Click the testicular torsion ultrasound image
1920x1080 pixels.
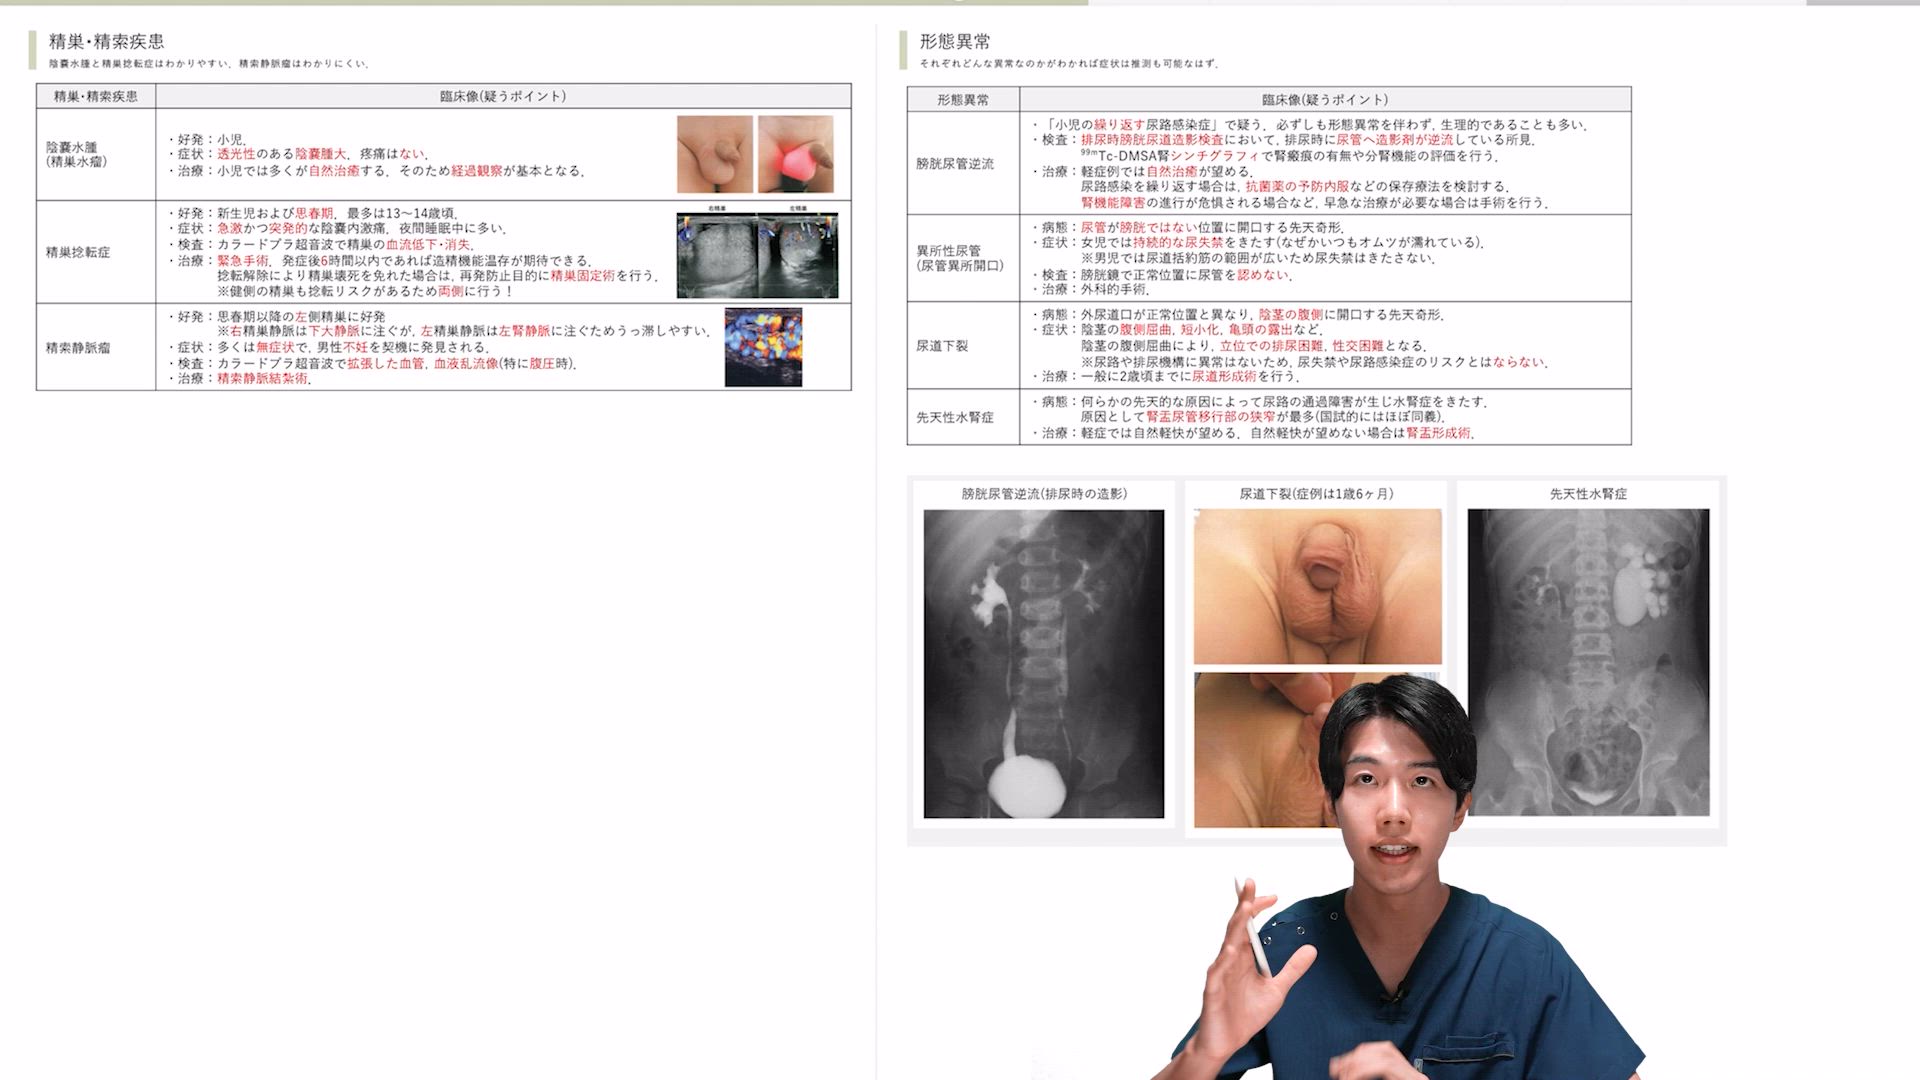[757, 255]
